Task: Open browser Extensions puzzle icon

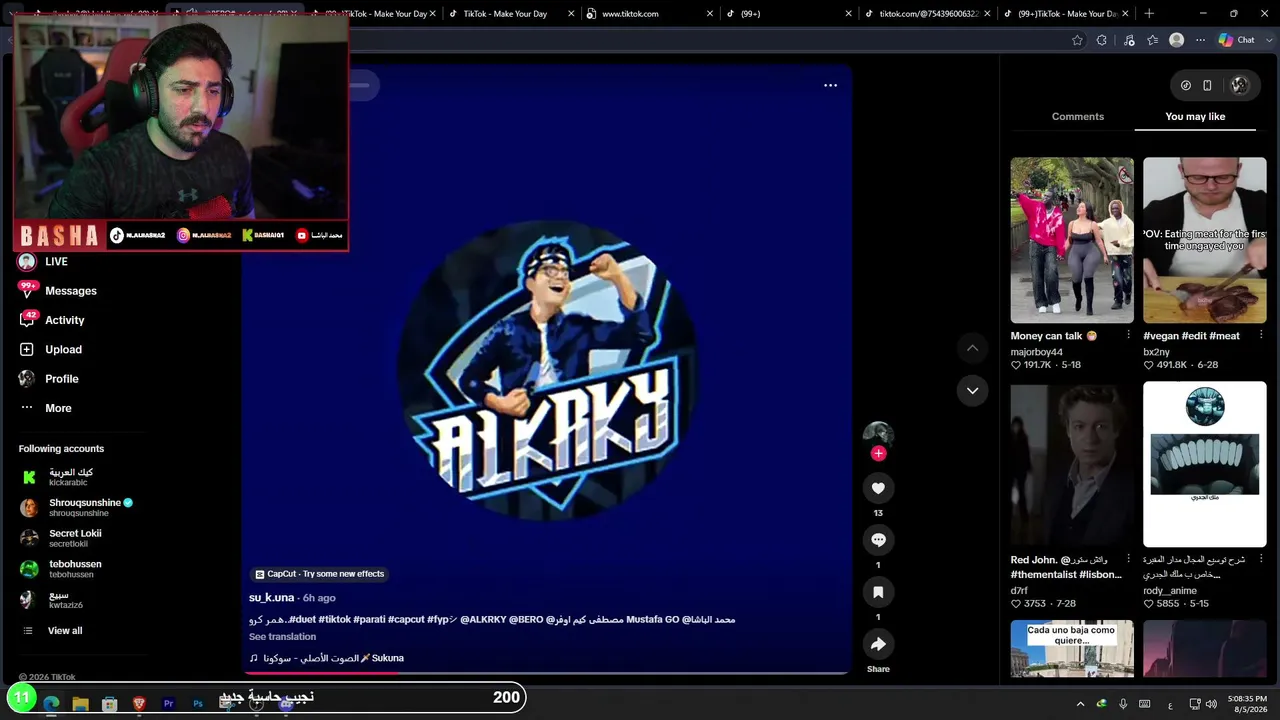Action: tap(1102, 40)
